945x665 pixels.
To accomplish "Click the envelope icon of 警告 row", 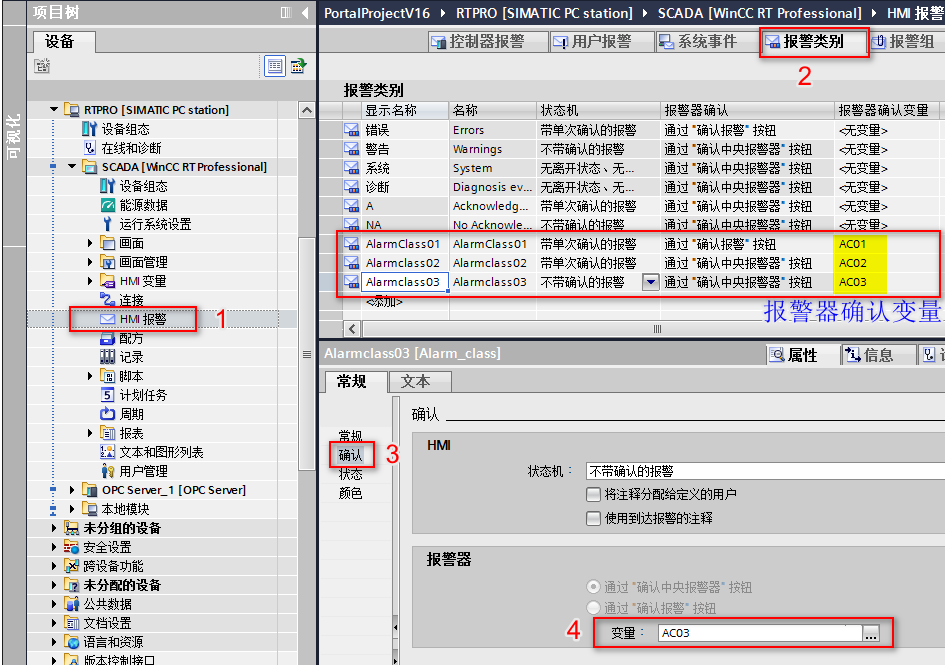I will click(x=351, y=149).
